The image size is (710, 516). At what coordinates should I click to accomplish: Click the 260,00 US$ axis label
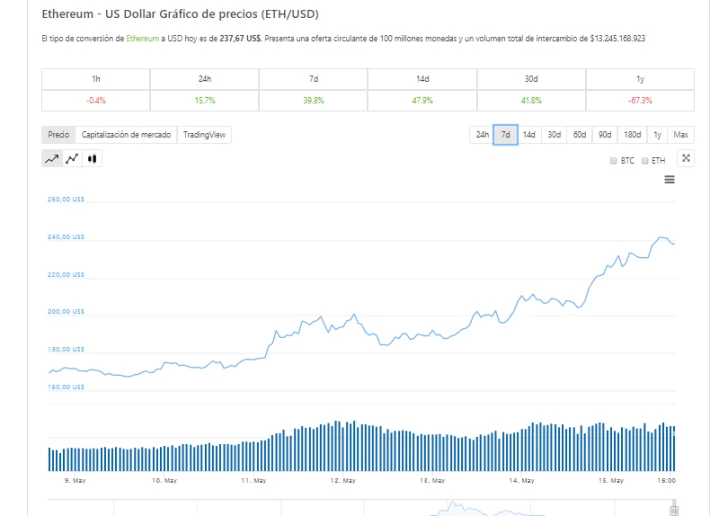pyautogui.click(x=66, y=199)
